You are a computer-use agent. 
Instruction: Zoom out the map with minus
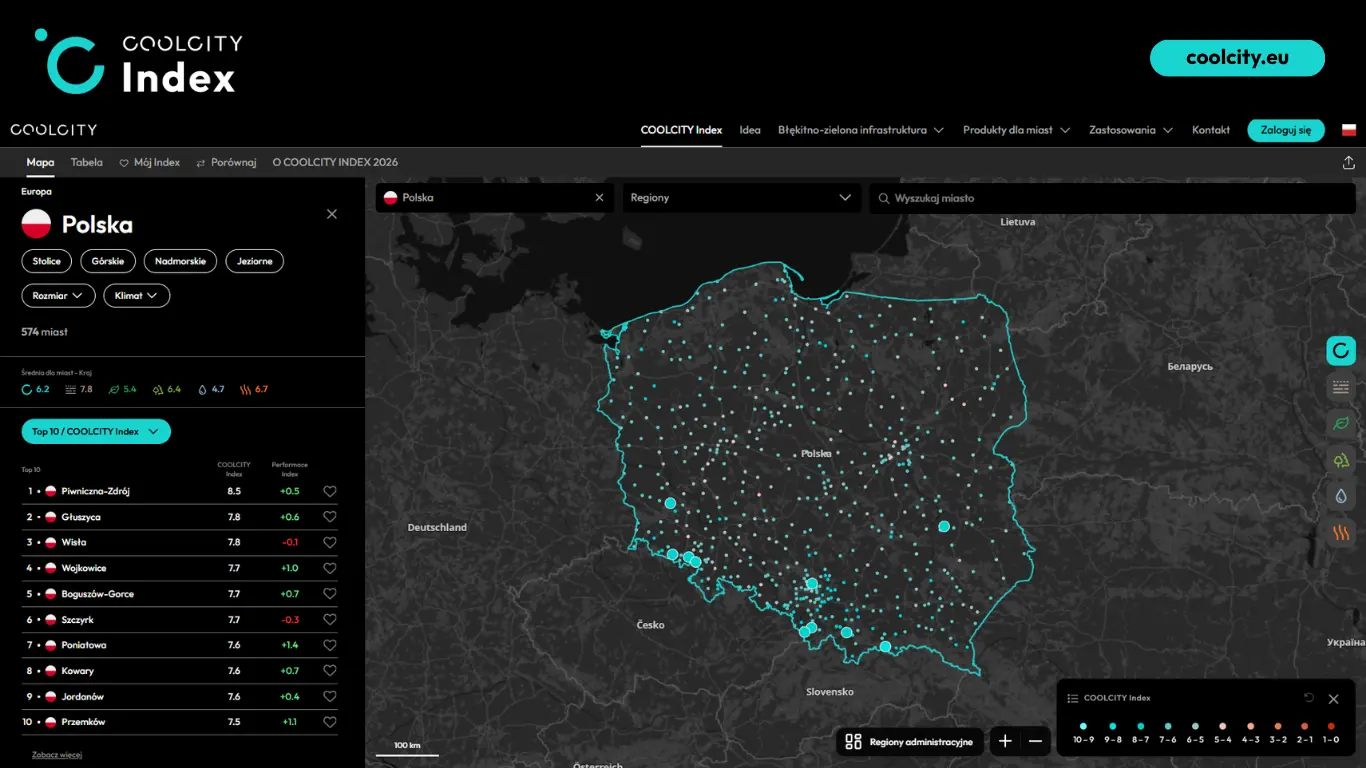pos(1035,741)
